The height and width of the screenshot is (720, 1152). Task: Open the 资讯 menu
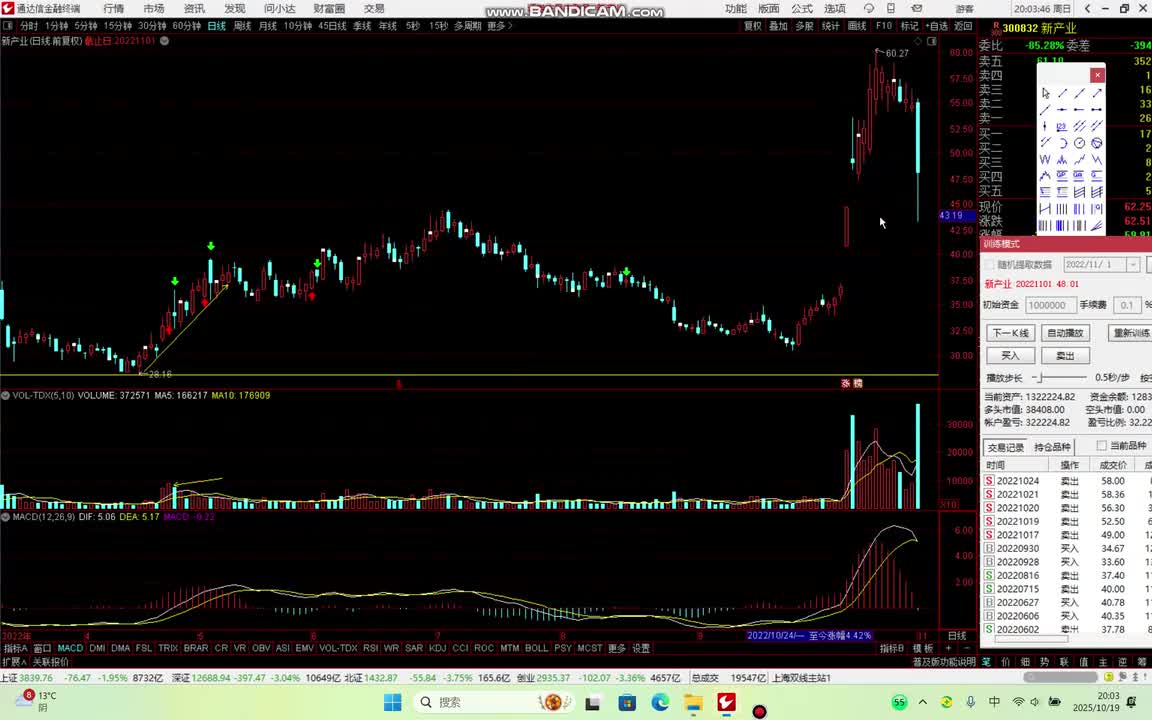[194, 9]
